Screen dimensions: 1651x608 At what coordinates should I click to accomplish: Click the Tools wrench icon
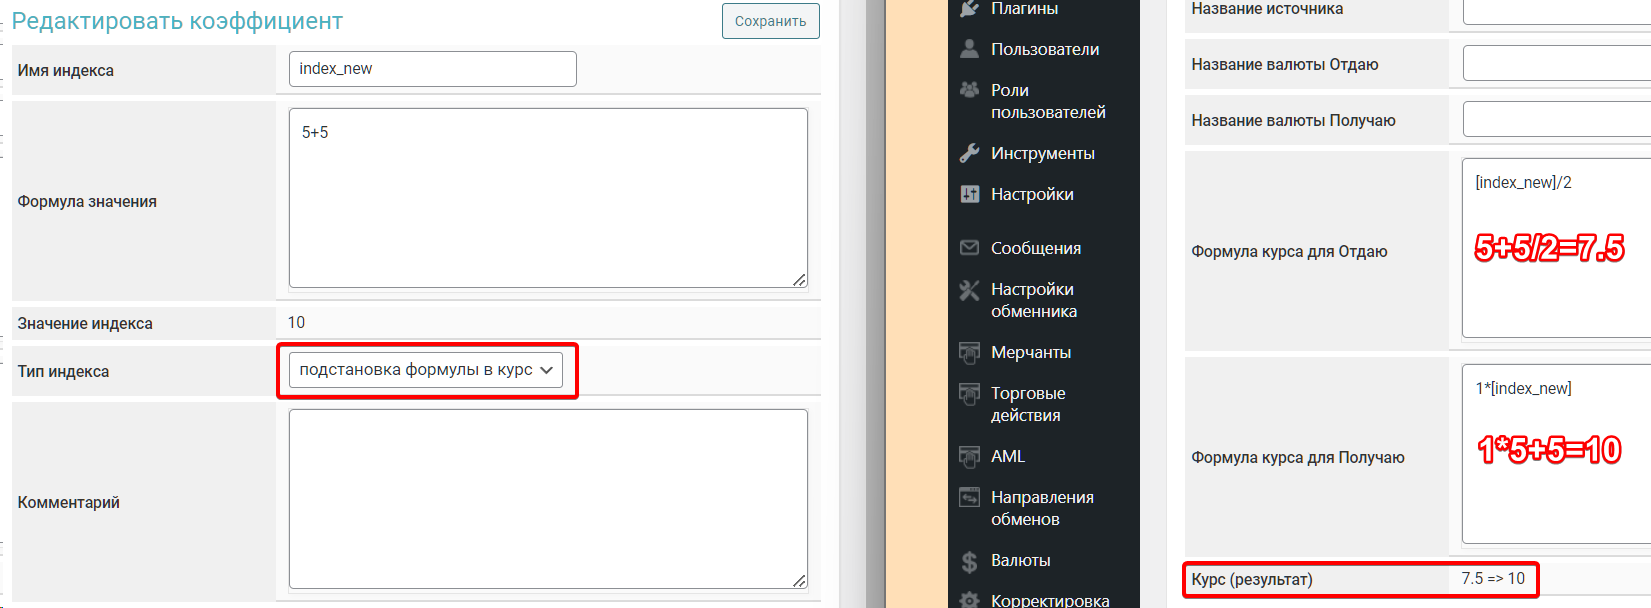click(x=969, y=153)
